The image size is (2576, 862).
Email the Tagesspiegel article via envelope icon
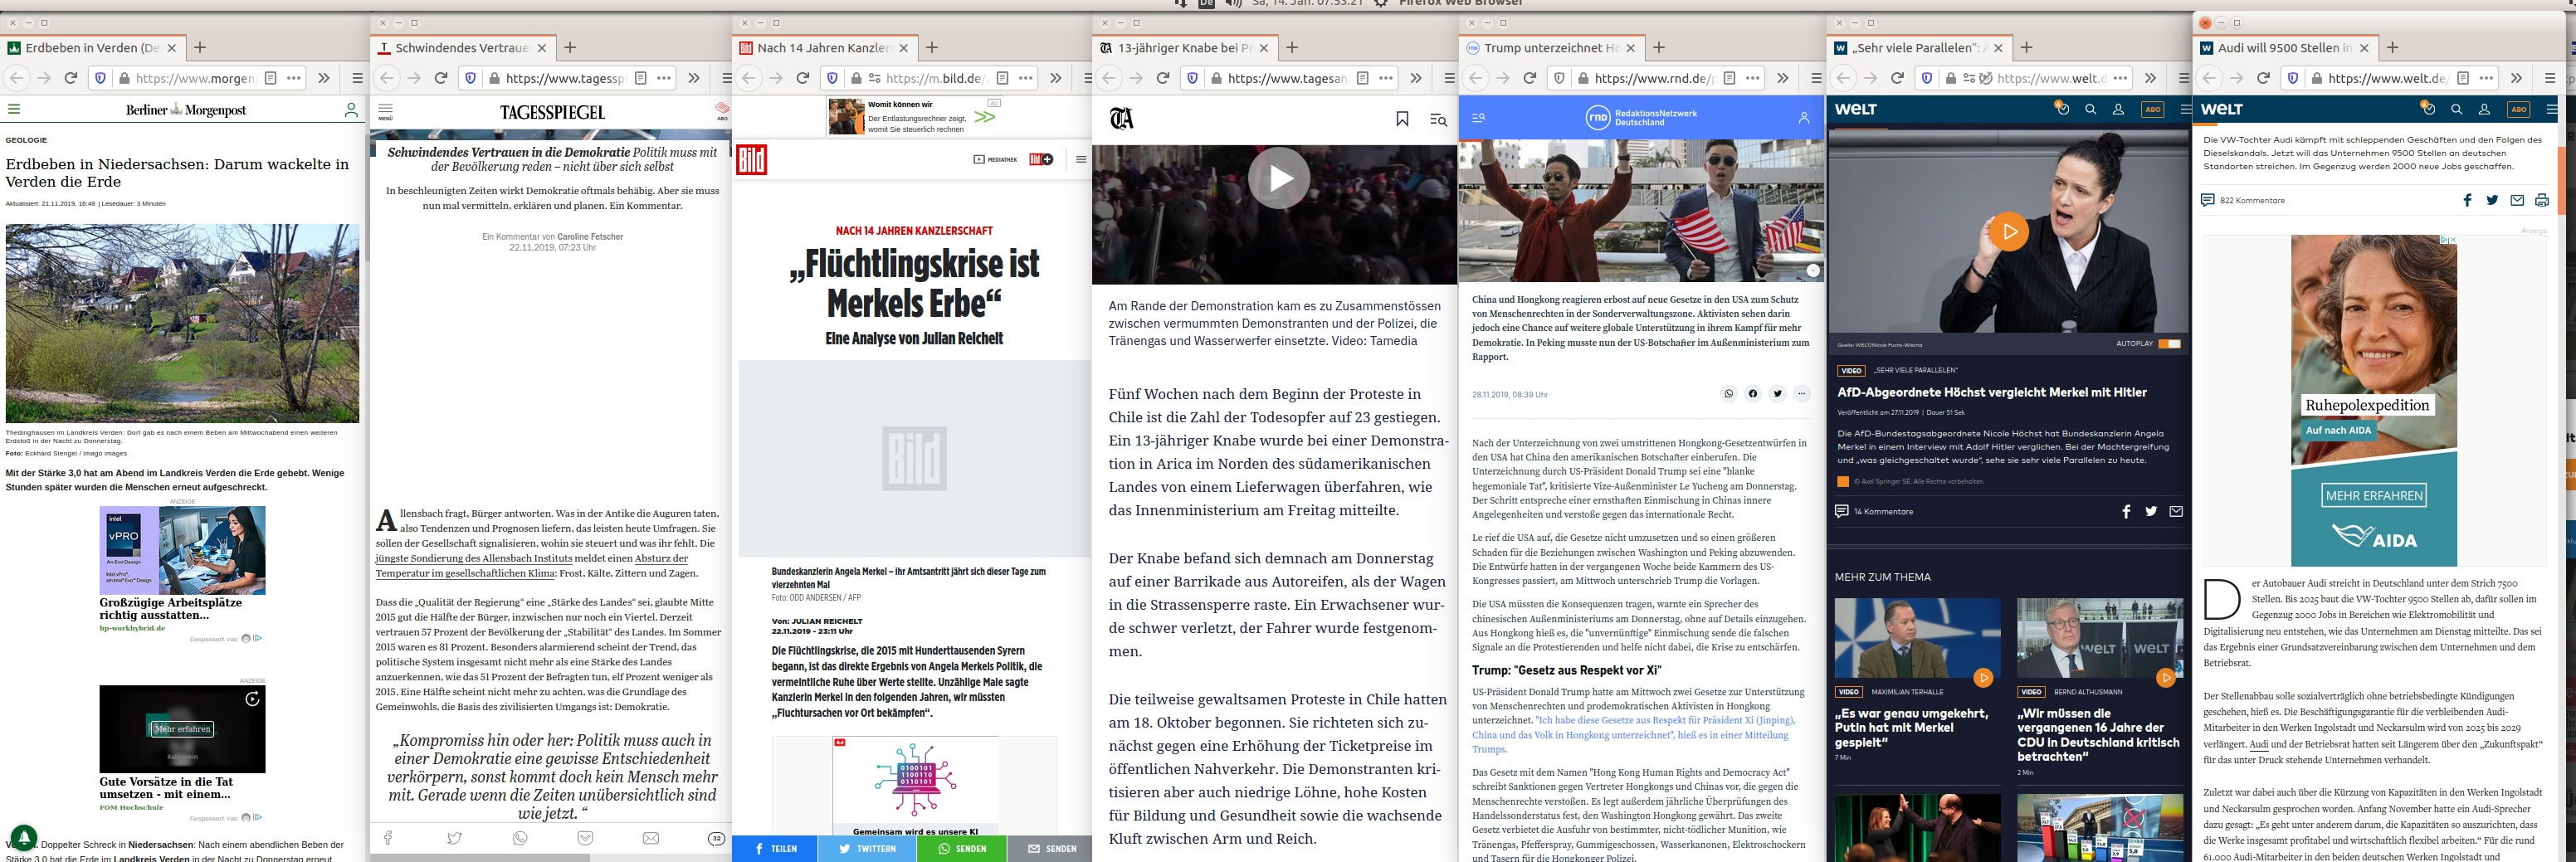pos(651,838)
